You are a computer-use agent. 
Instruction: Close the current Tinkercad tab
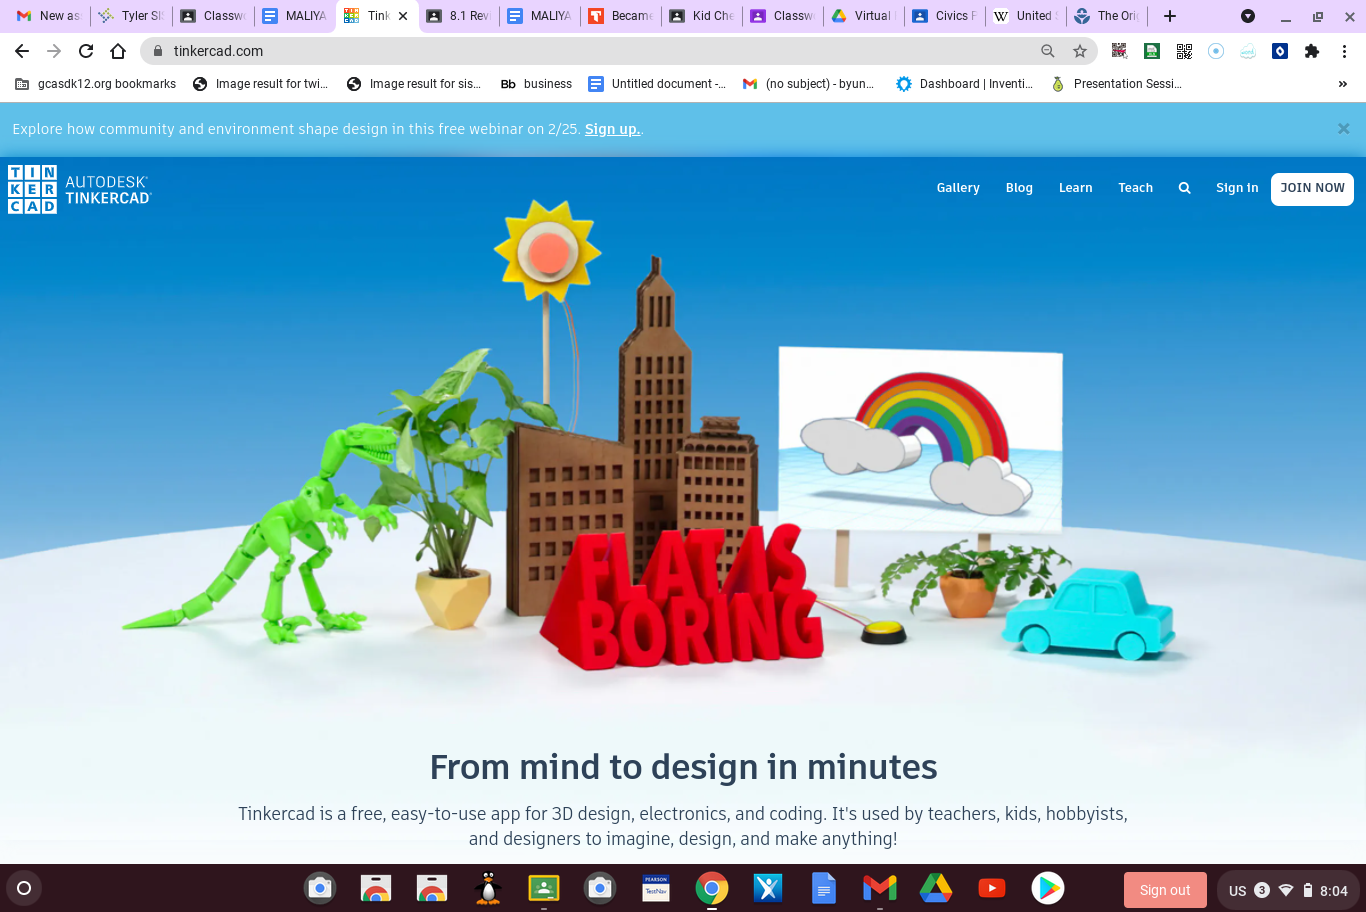(403, 16)
